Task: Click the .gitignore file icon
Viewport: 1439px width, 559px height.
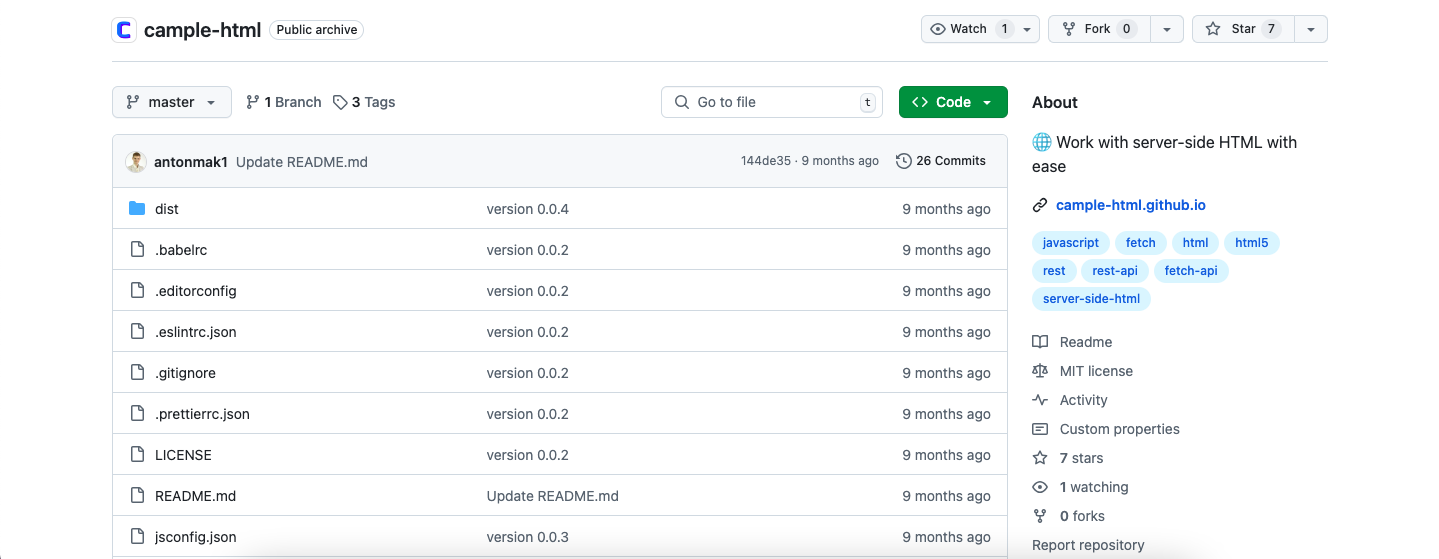Action: pos(137,373)
